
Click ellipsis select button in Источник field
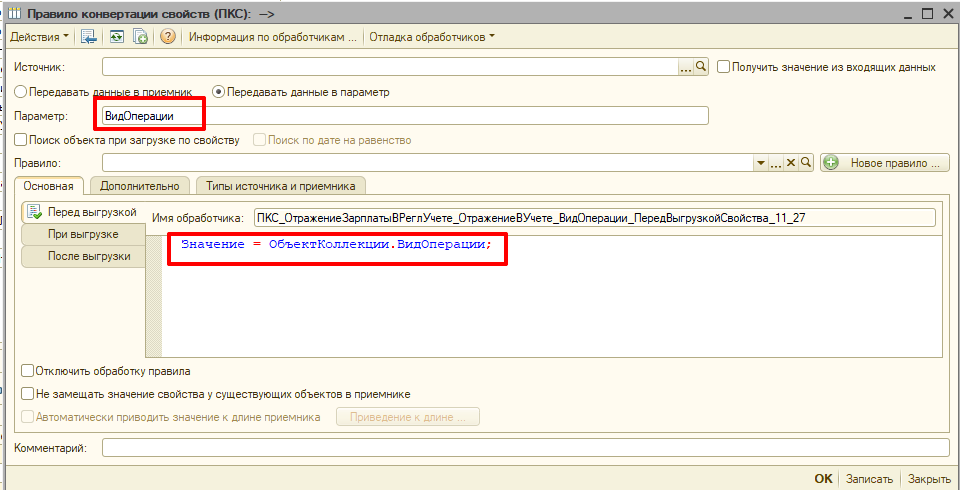tap(686, 67)
